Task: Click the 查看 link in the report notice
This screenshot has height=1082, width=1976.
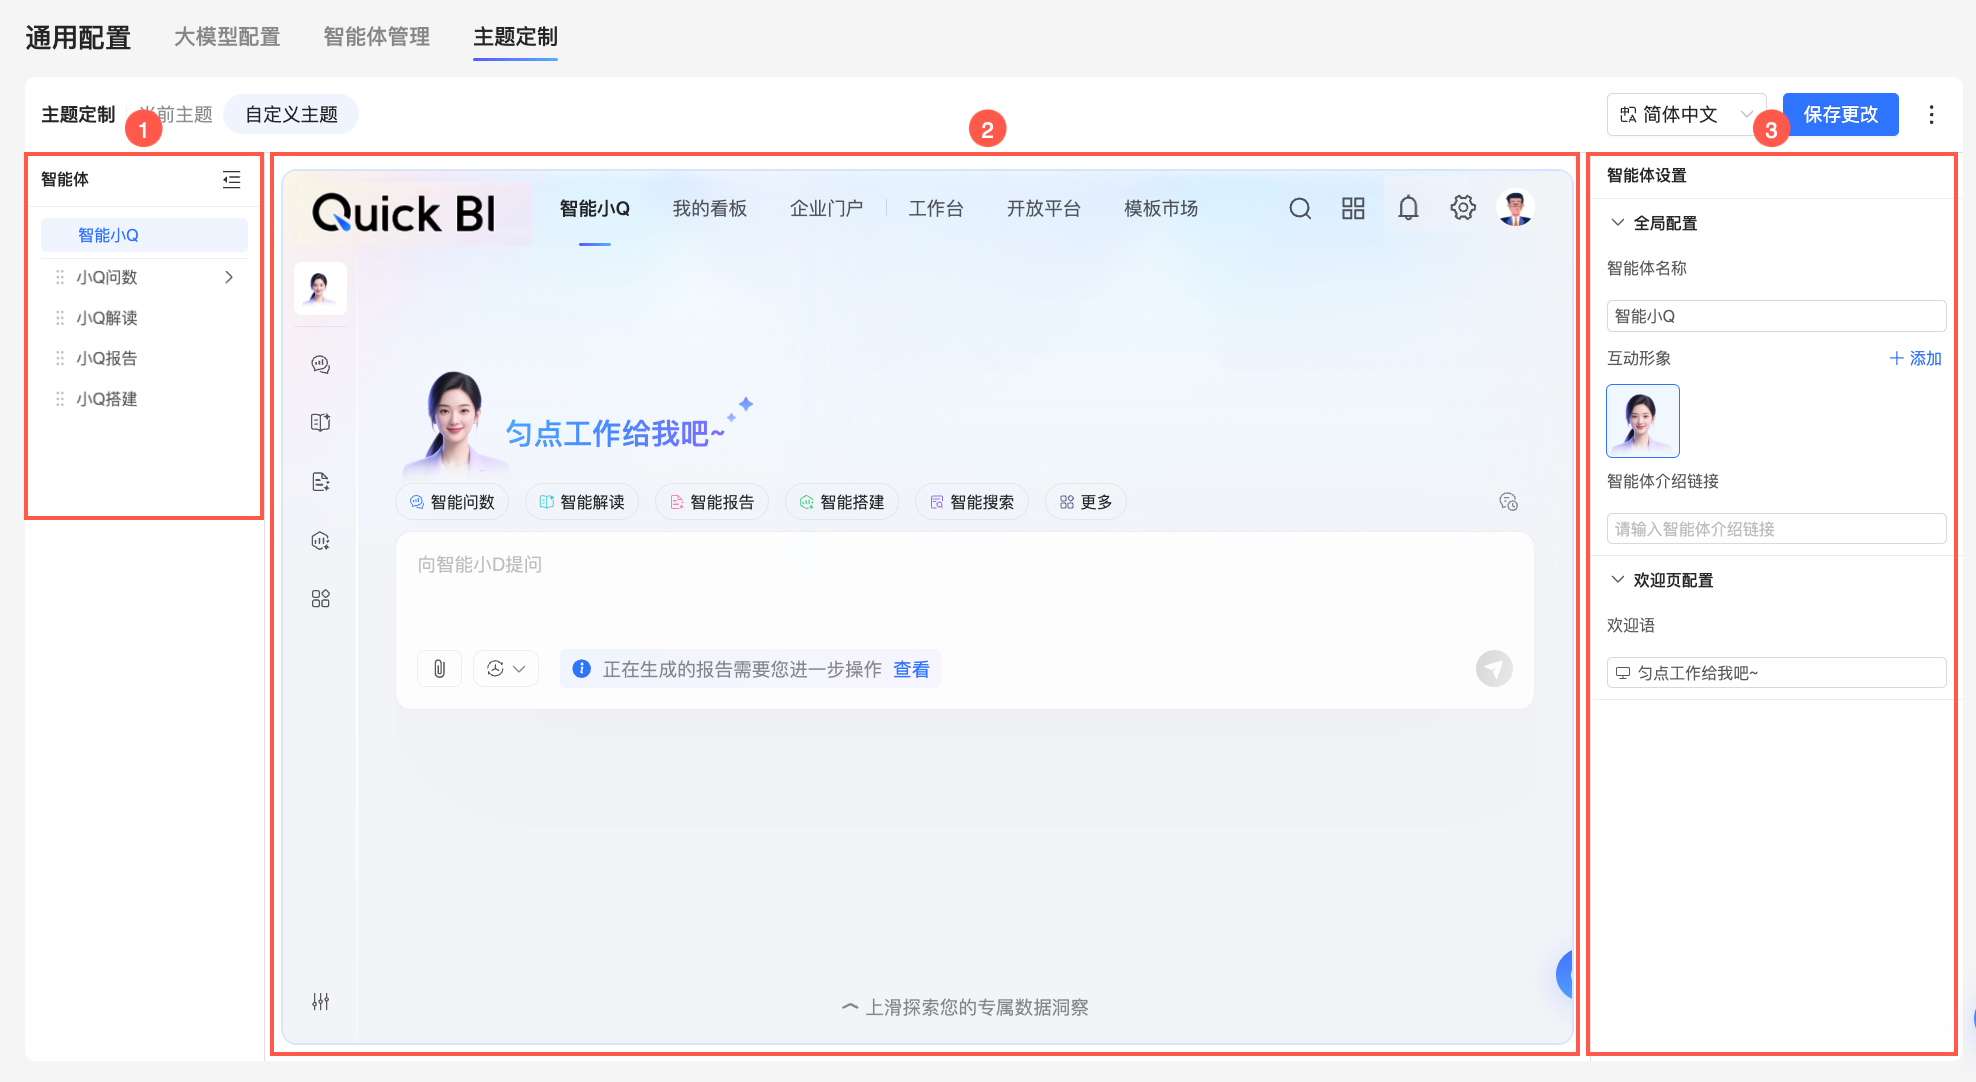Action: (911, 669)
